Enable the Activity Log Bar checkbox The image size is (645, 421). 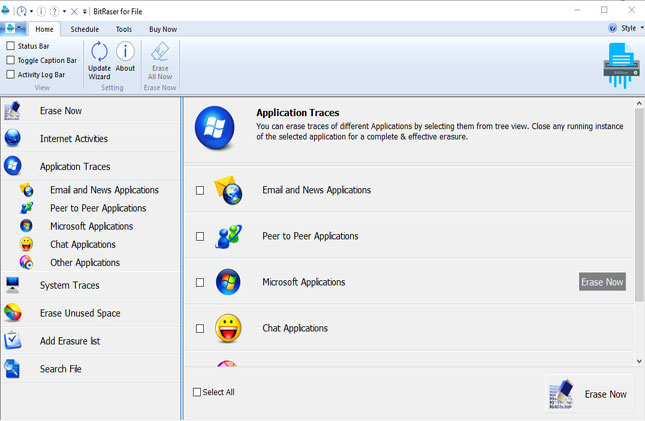point(11,74)
